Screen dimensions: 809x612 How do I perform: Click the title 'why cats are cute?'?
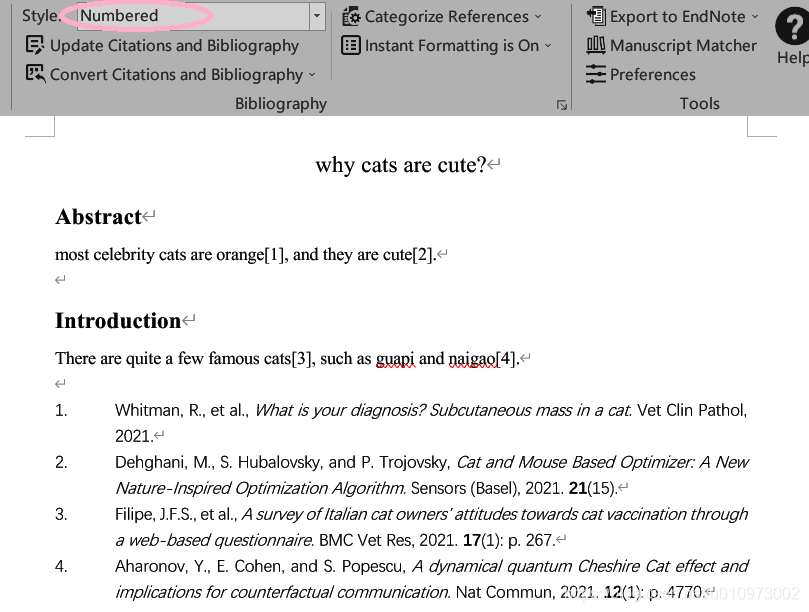401,165
